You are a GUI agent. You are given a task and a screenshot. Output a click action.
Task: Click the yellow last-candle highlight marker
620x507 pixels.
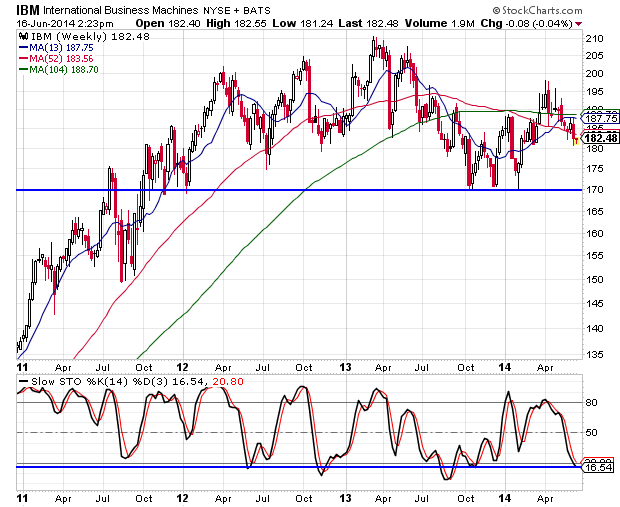[x=576, y=141]
